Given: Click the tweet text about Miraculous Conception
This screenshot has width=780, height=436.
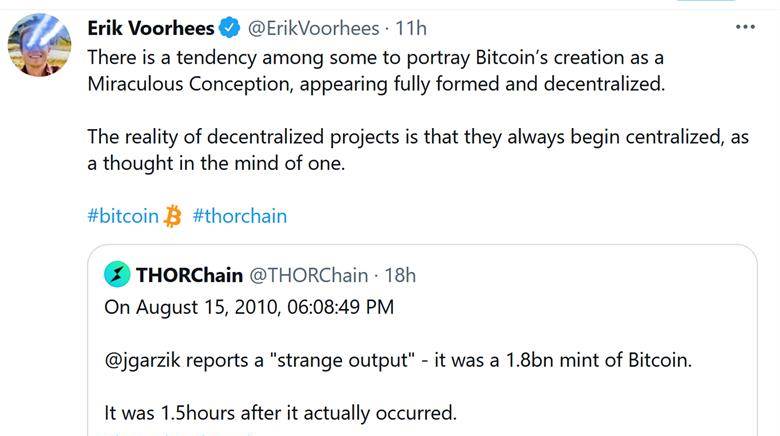Looking at the screenshot, I should click(376, 71).
